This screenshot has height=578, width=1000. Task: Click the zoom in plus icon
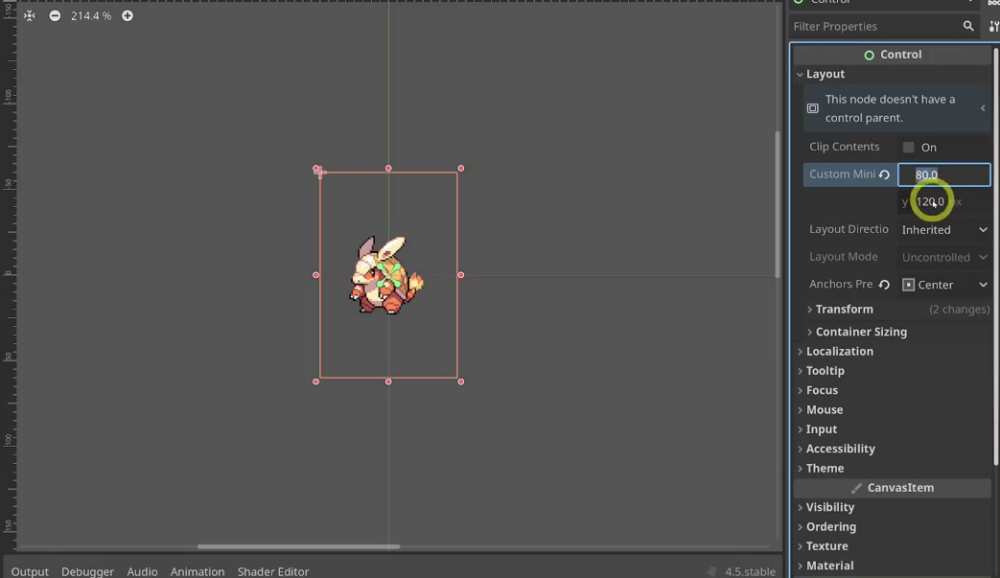click(x=128, y=16)
